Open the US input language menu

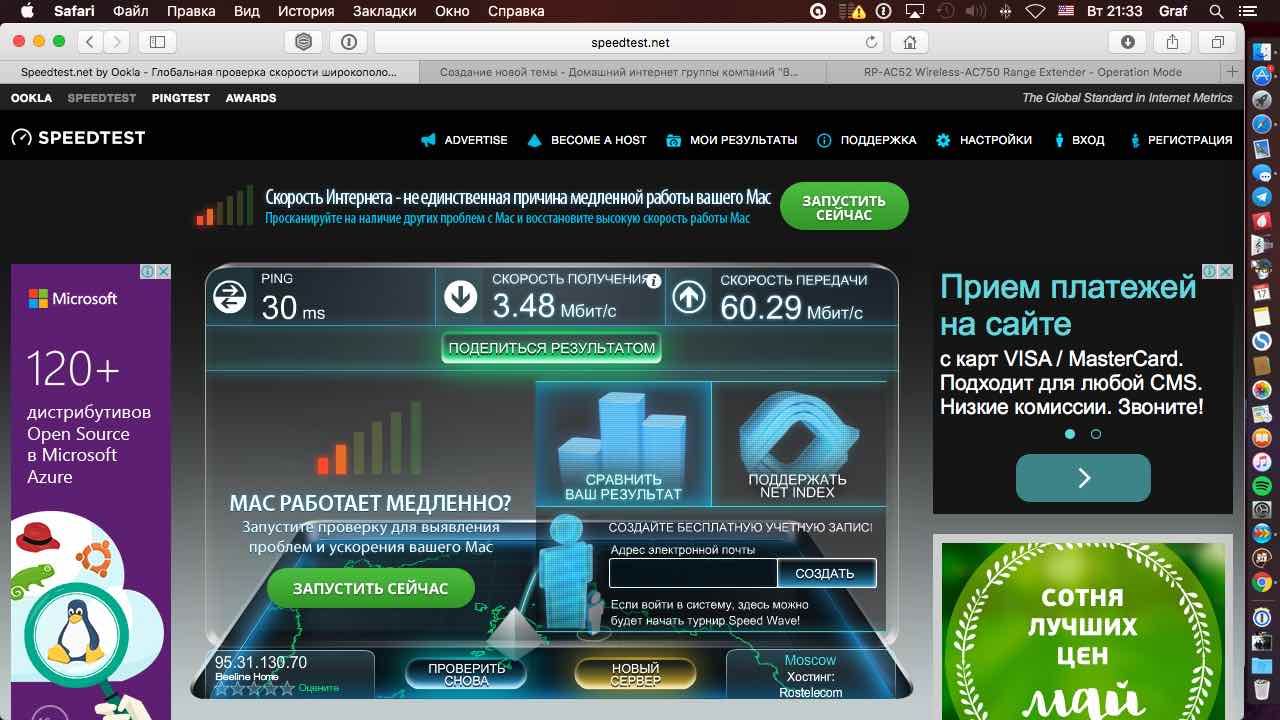pos(1065,11)
